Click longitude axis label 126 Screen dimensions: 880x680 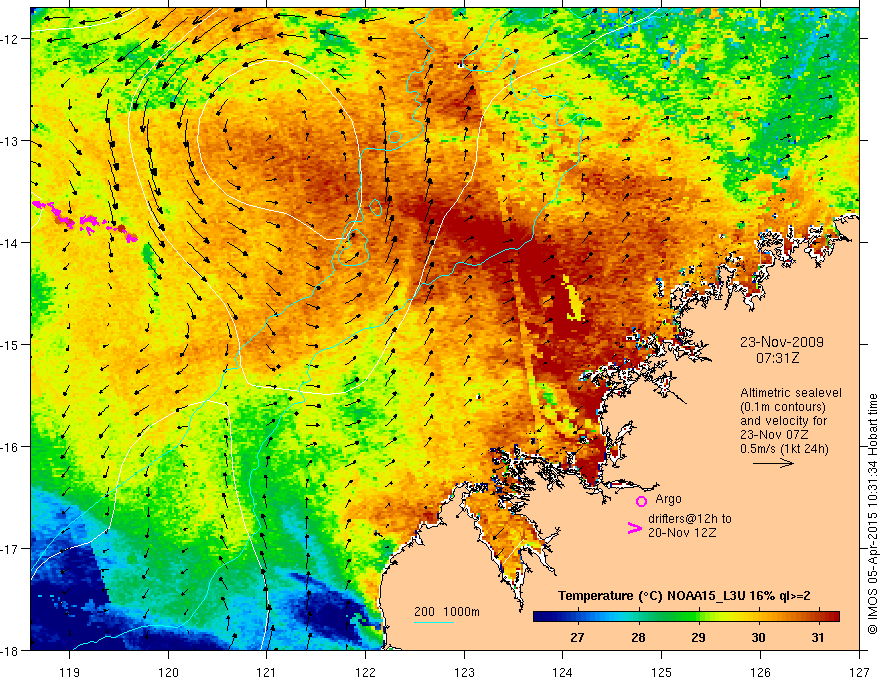tap(760, 672)
